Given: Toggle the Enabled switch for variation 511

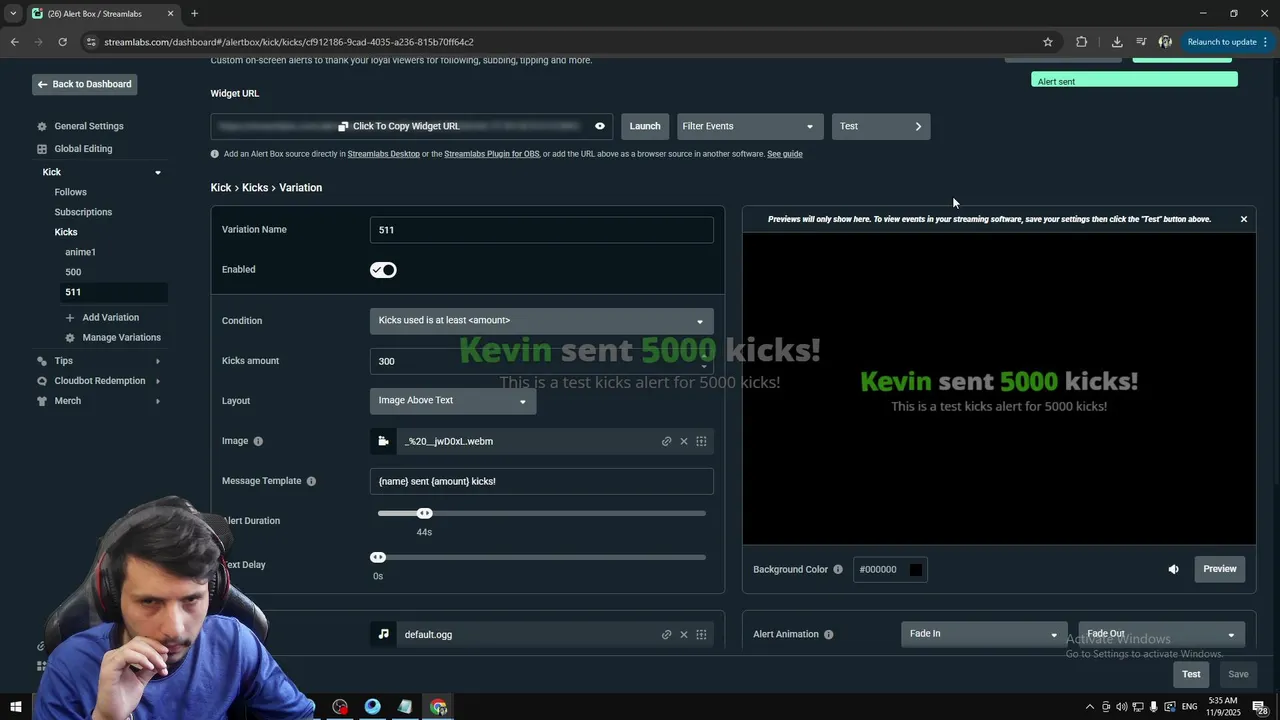Looking at the screenshot, I should tap(383, 270).
